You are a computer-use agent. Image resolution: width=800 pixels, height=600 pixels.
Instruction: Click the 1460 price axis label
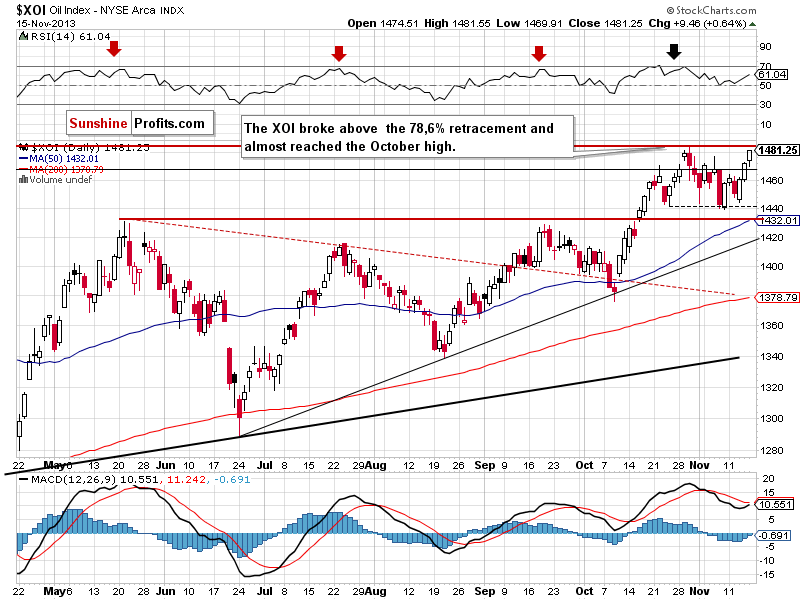pos(770,181)
